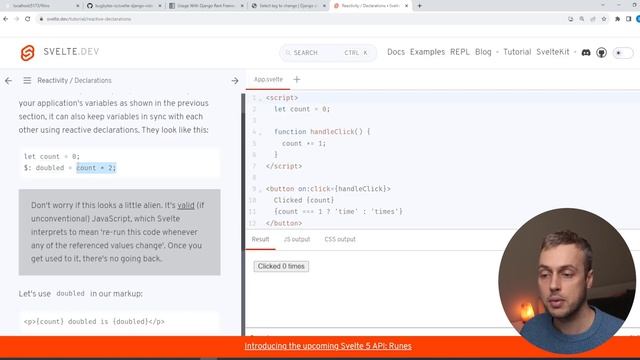Reload the page with refresh icon
Screen dimensions: 640x360
[x=28, y=19]
